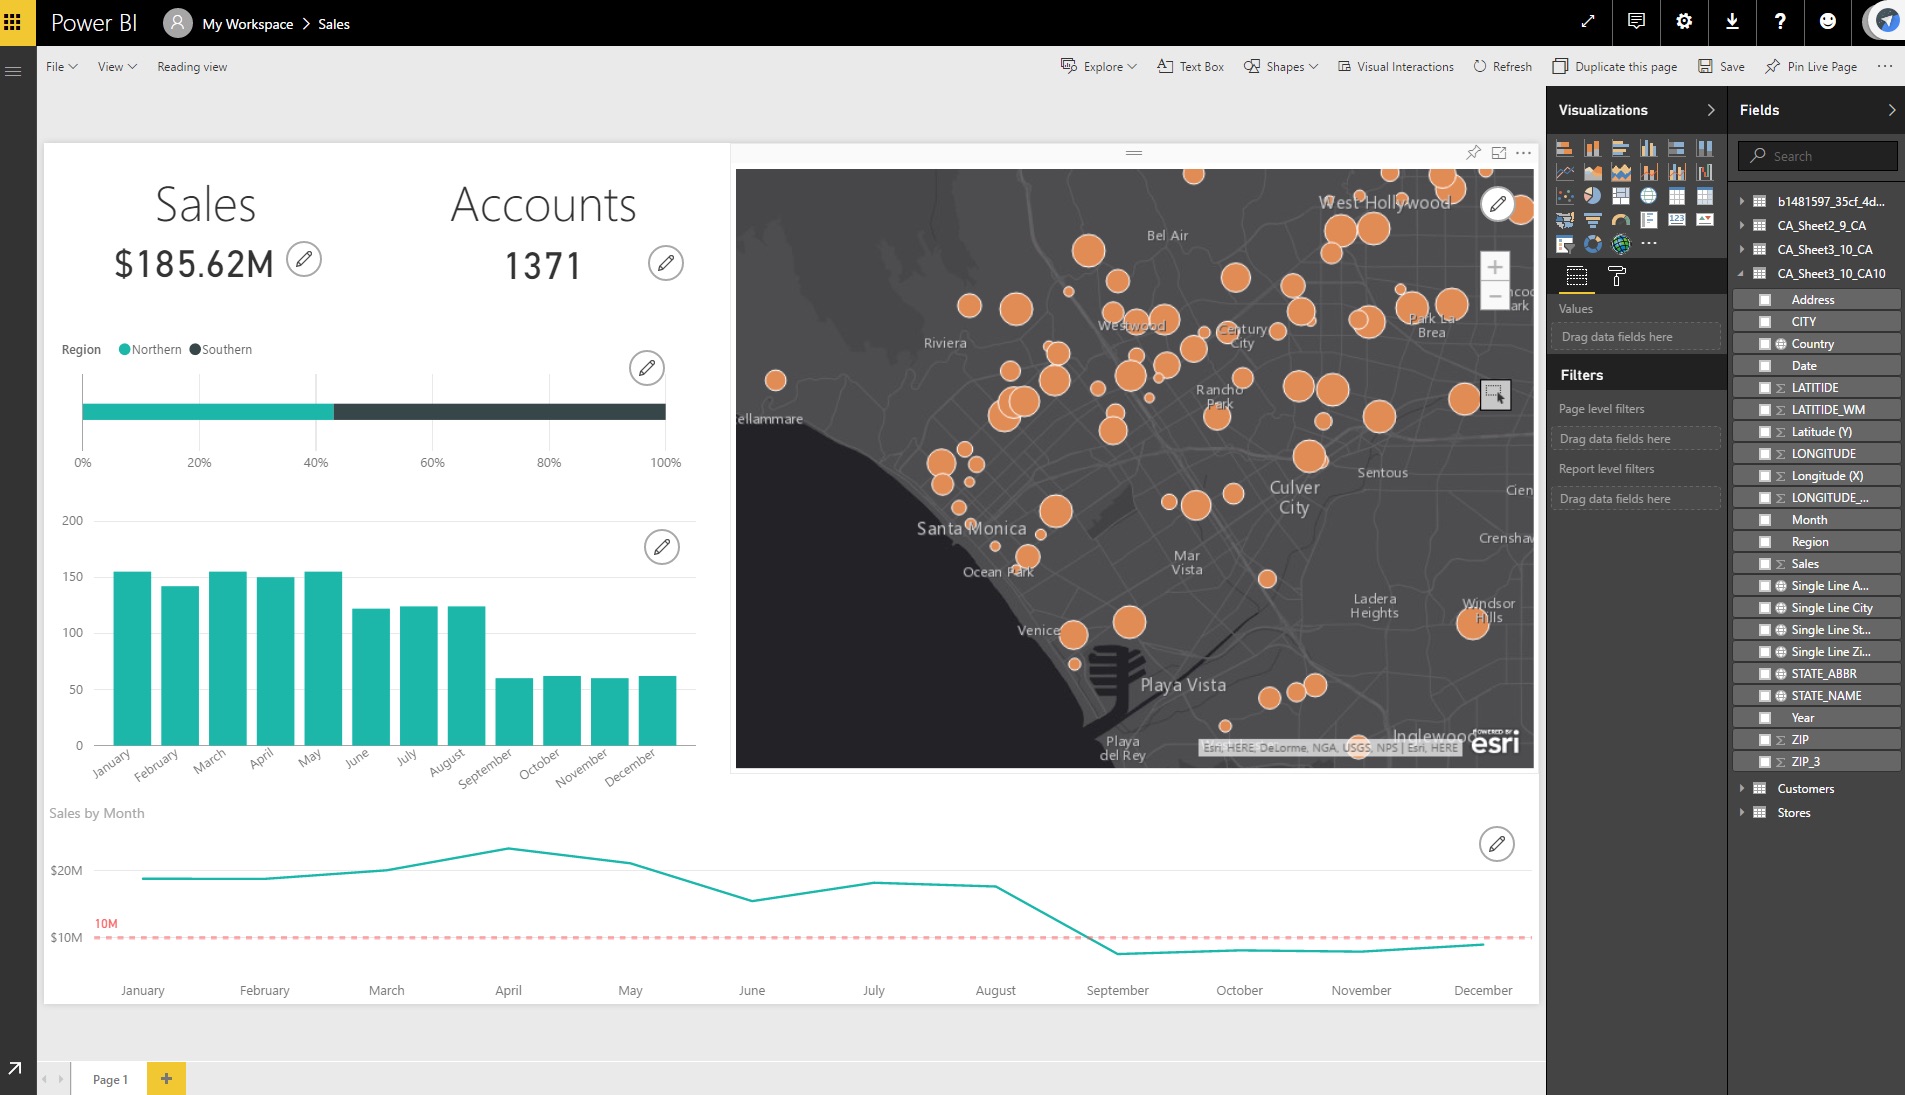This screenshot has height=1095, width=1905.
Task: Enter full screen mode
Action: coord(1588,22)
